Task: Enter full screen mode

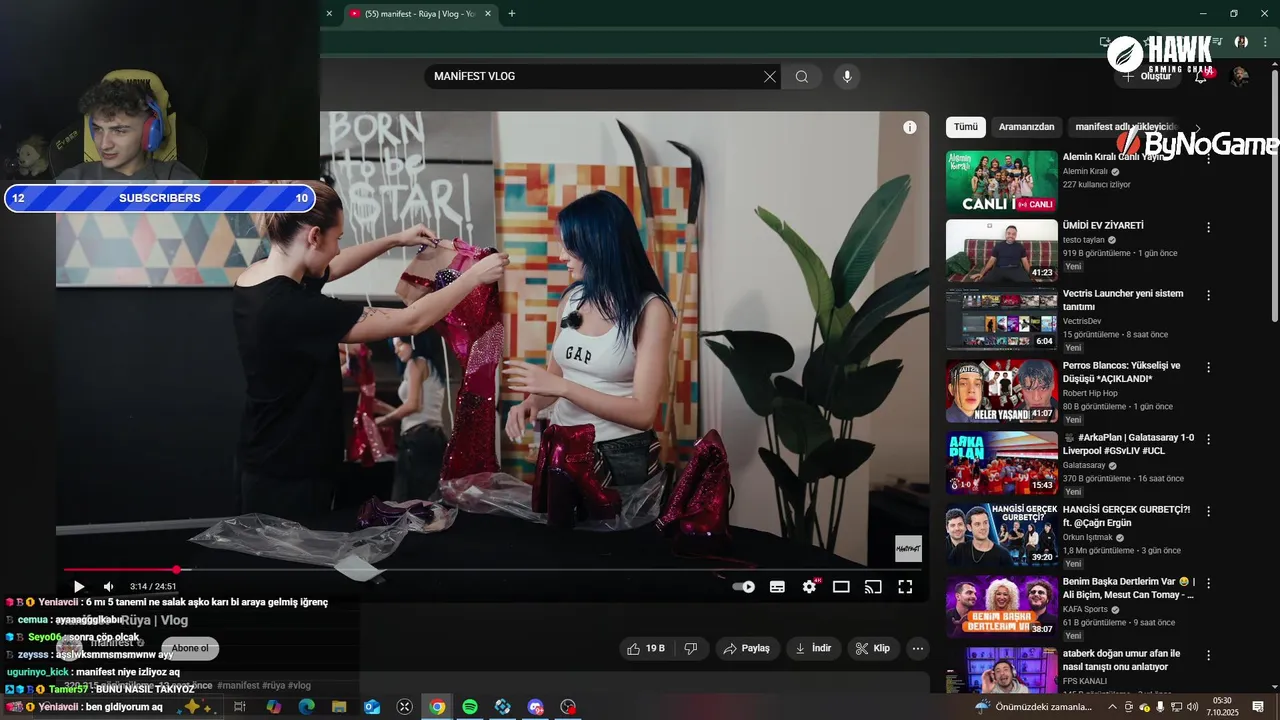Action: click(905, 587)
